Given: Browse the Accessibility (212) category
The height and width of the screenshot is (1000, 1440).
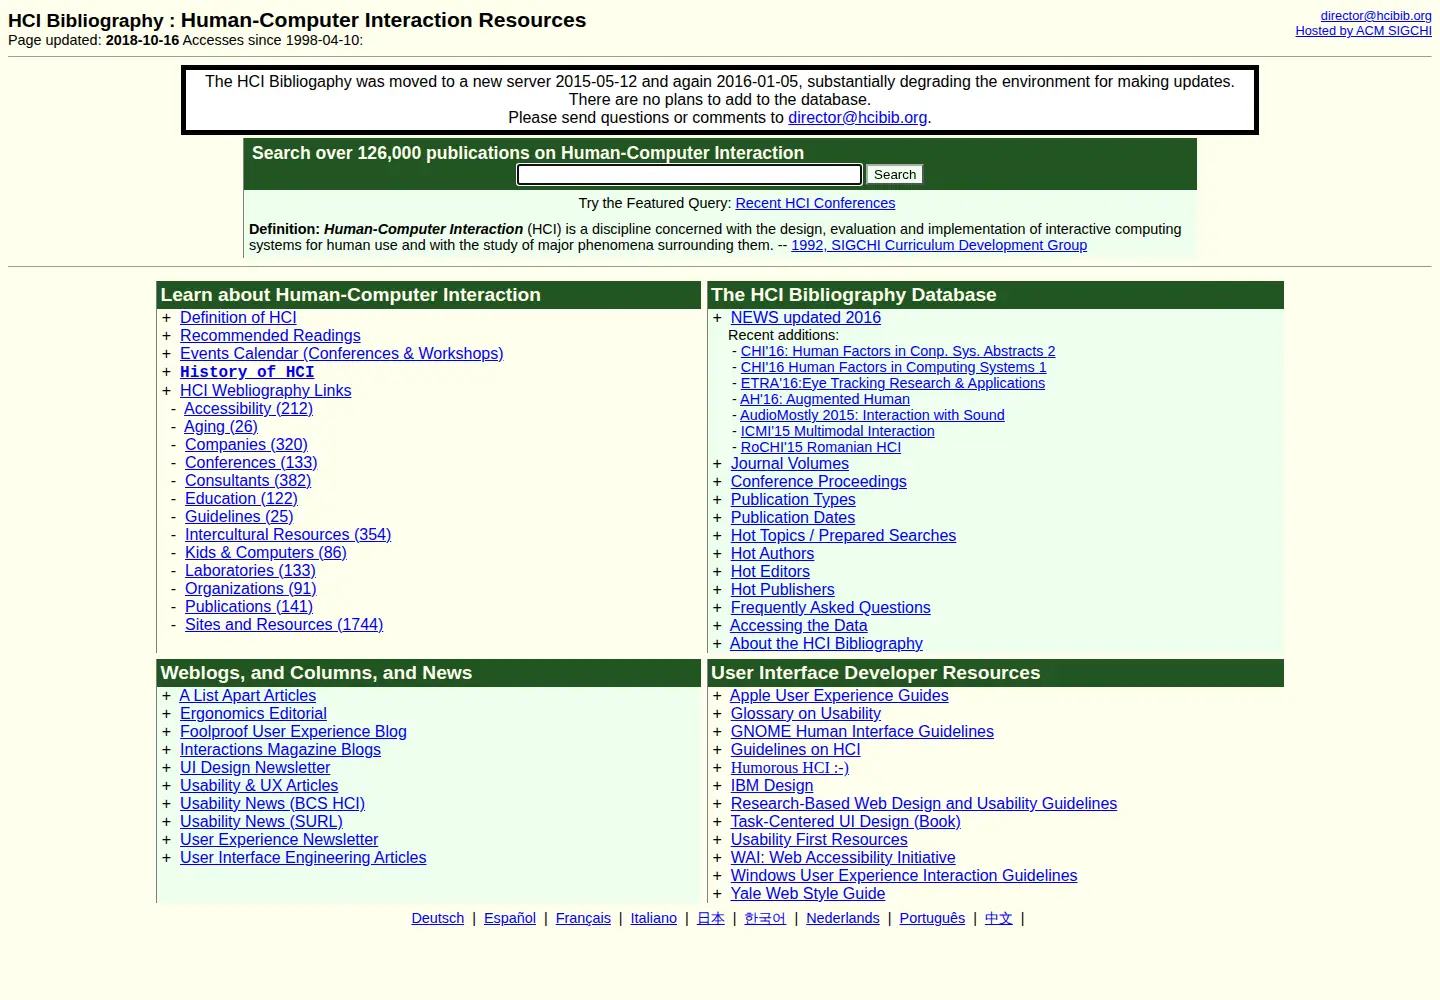Looking at the screenshot, I should point(248,409).
